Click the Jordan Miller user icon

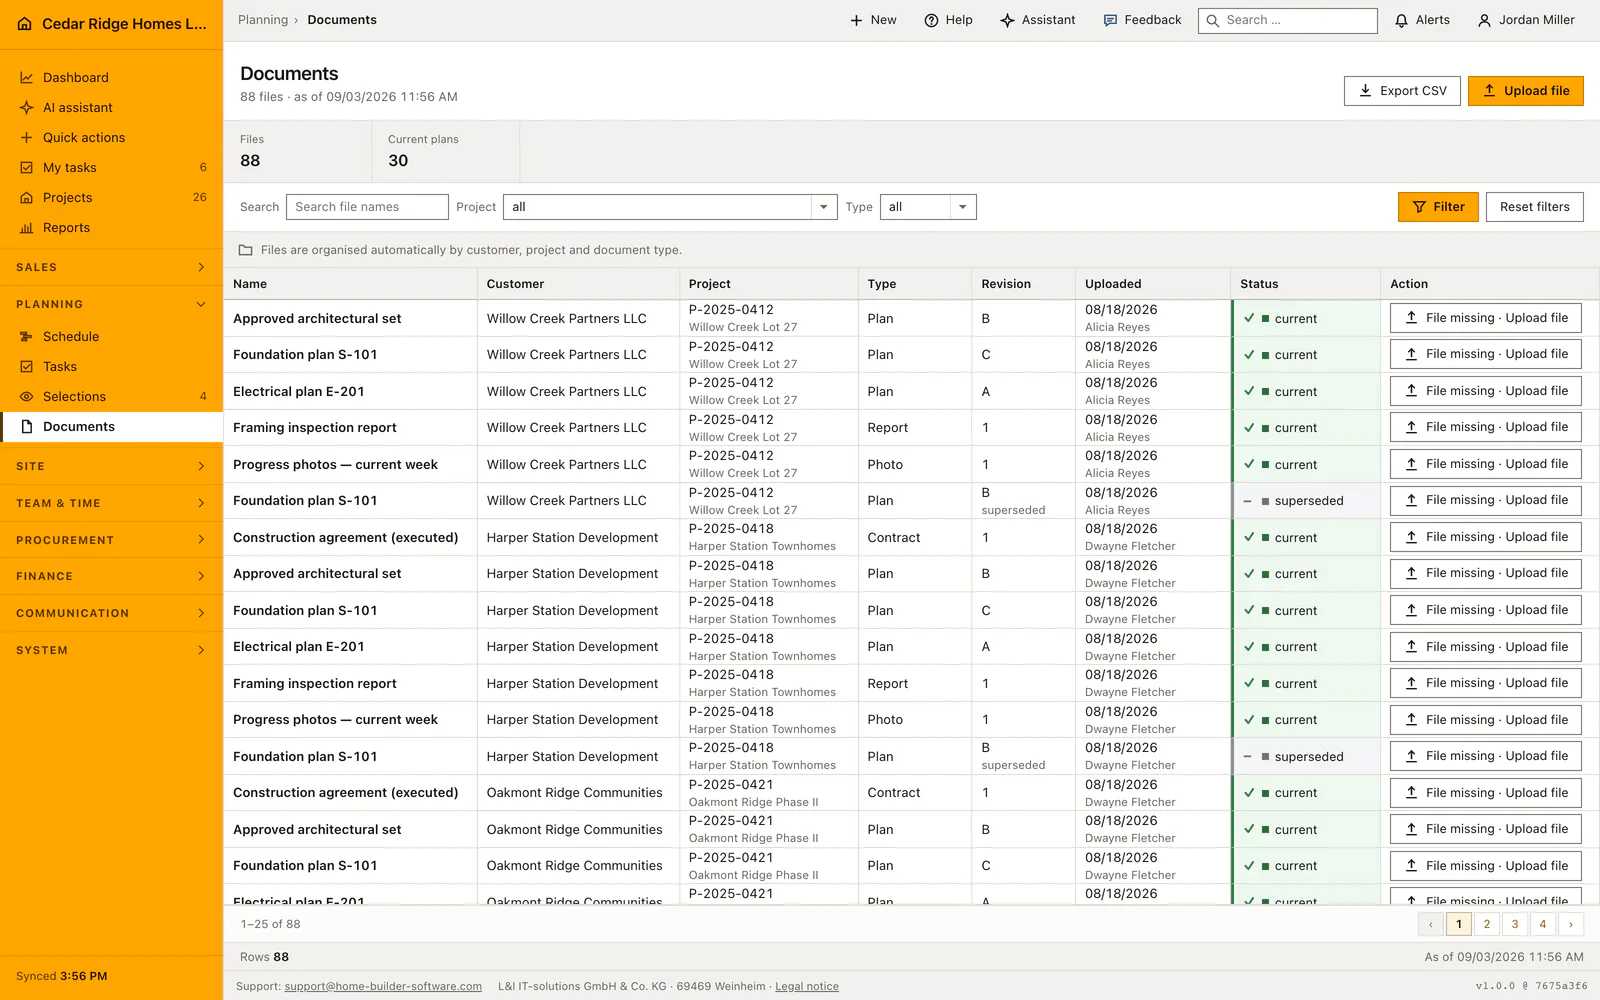click(x=1485, y=20)
